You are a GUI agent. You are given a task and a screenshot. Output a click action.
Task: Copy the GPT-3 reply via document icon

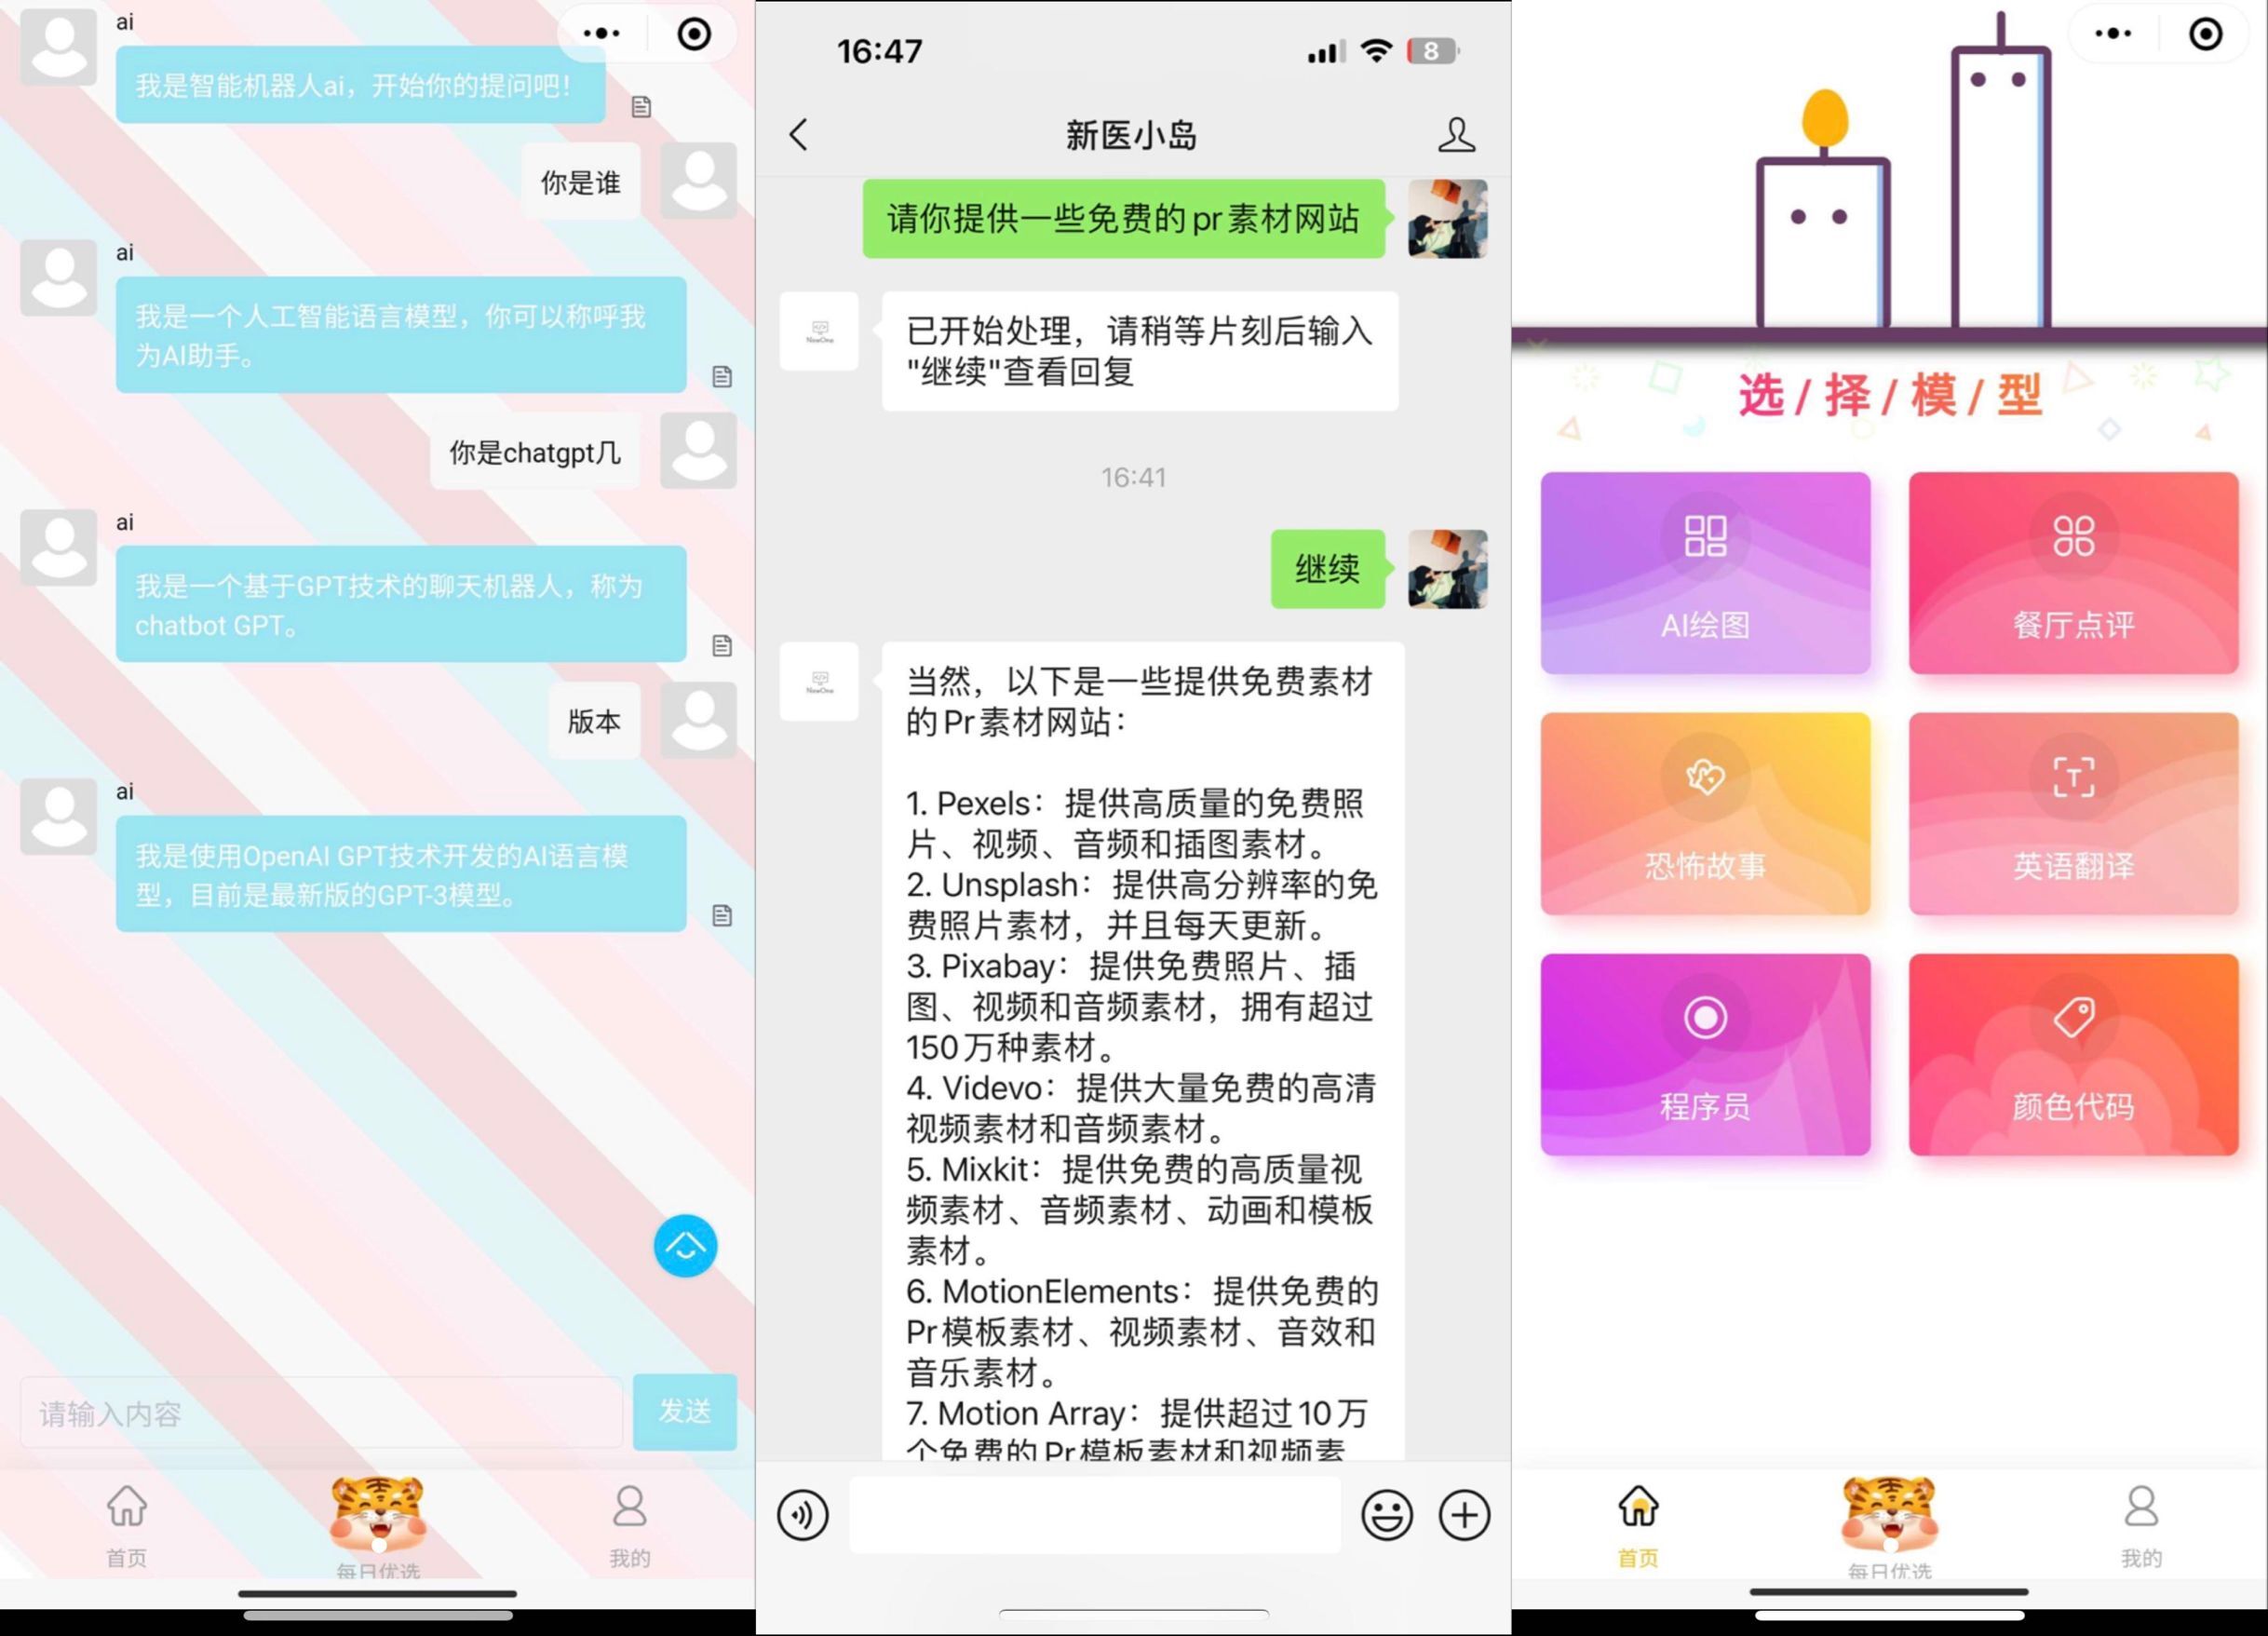point(722,915)
